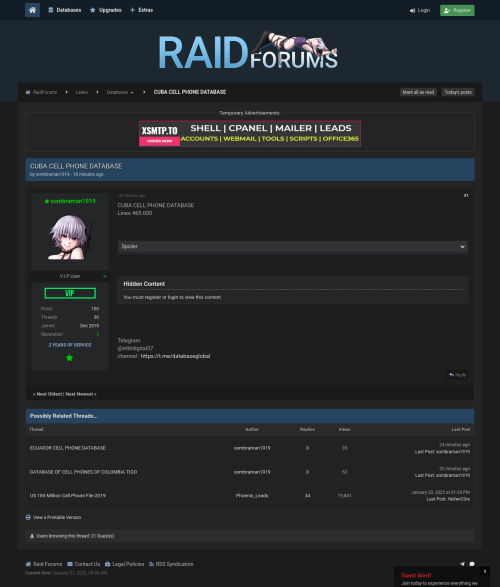
Task: Open the XSMTP.TO advertisement banner
Action: pos(250,133)
